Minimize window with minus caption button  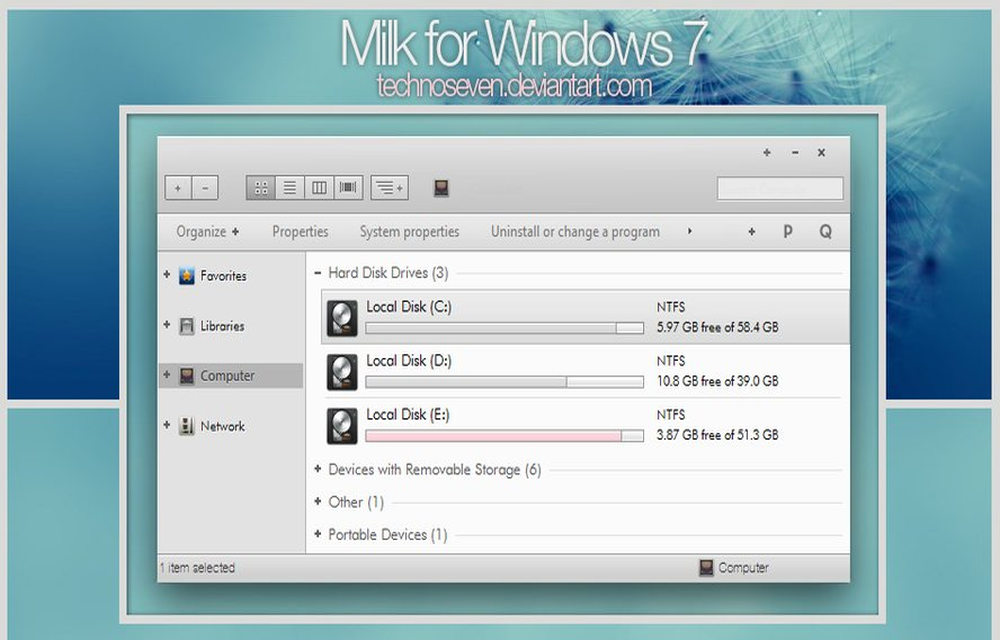(795, 152)
